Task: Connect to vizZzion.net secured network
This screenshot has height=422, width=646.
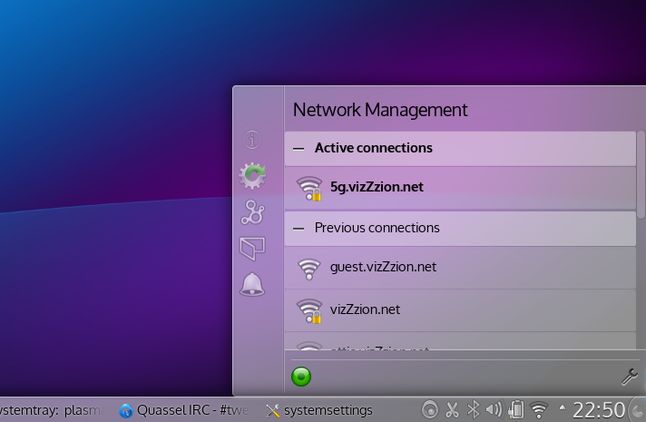Action: [460, 310]
